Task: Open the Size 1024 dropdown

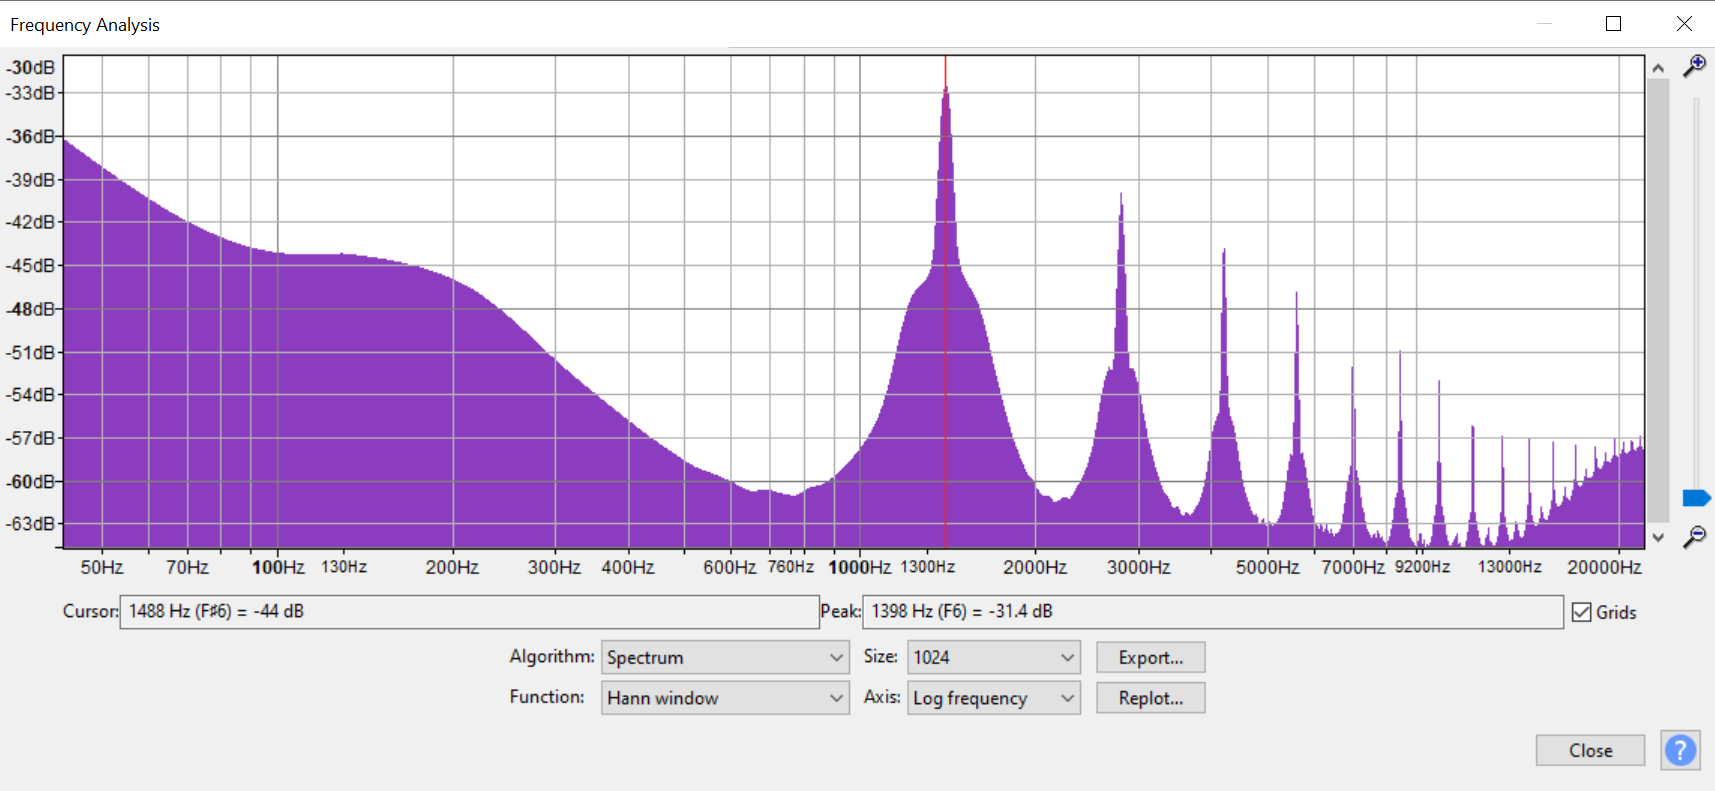Action: click(994, 657)
